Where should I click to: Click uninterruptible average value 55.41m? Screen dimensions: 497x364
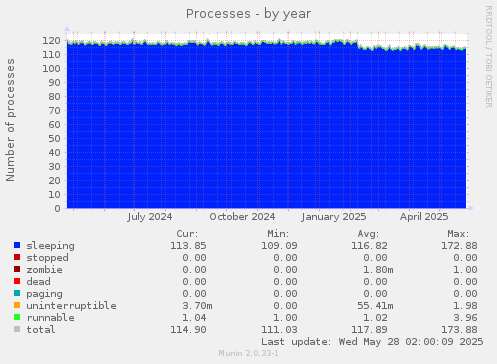click(375, 306)
